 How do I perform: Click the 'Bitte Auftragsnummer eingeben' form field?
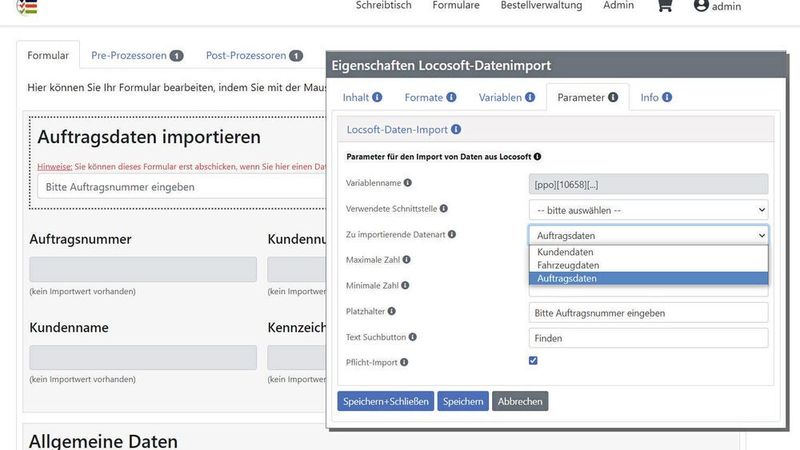coord(182,187)
